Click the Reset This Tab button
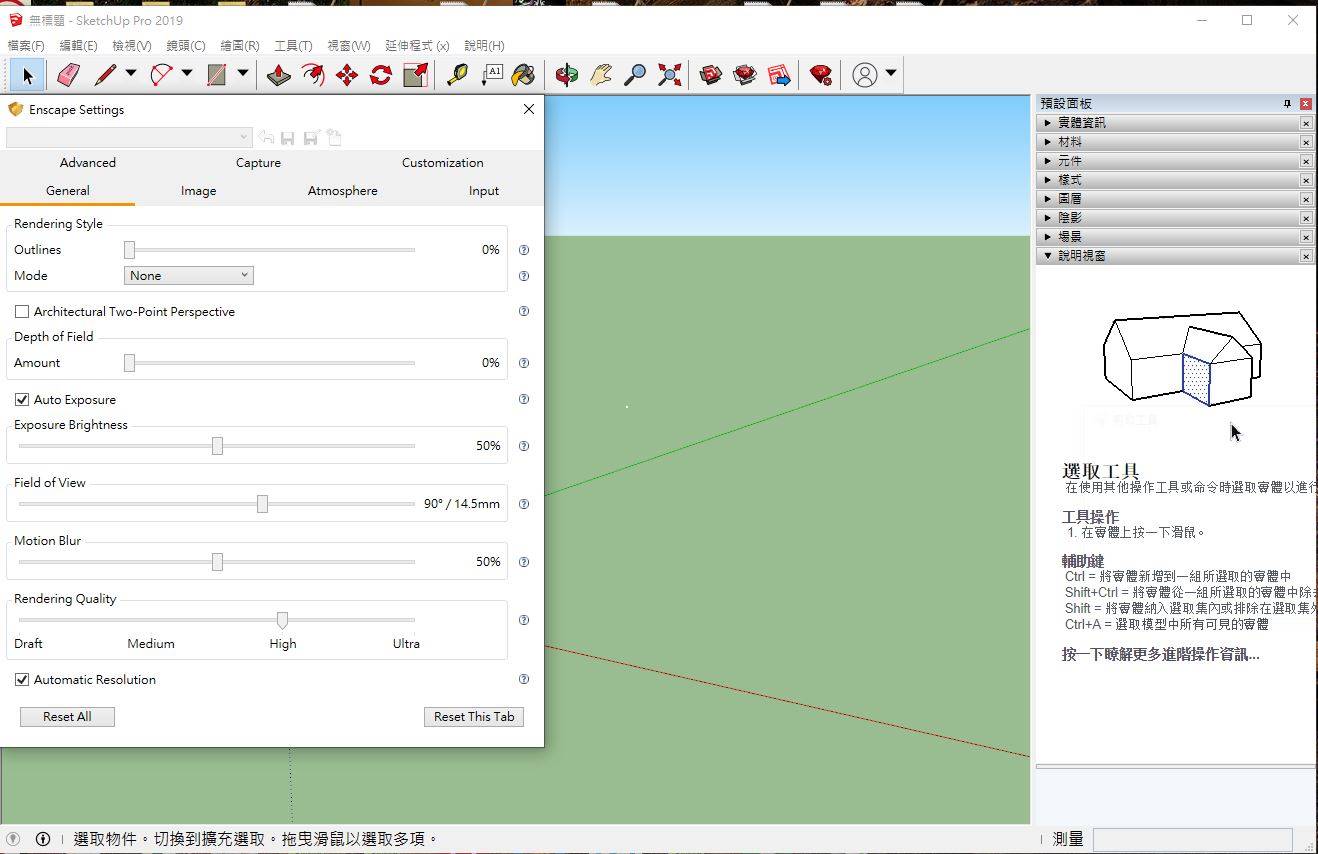The image size is (1318, 854). (x=474, y=717)
